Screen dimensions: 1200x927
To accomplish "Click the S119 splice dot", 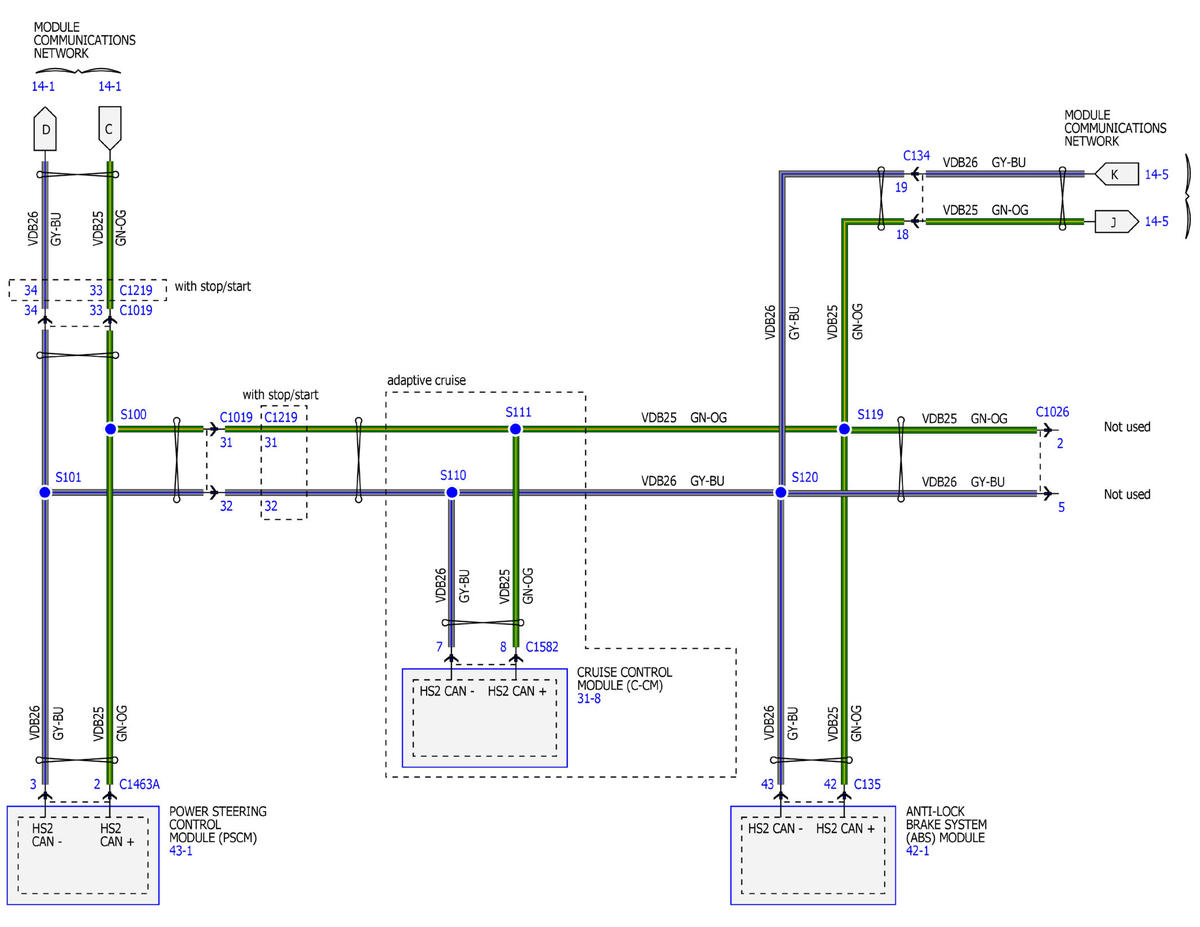I will (844, 429).
